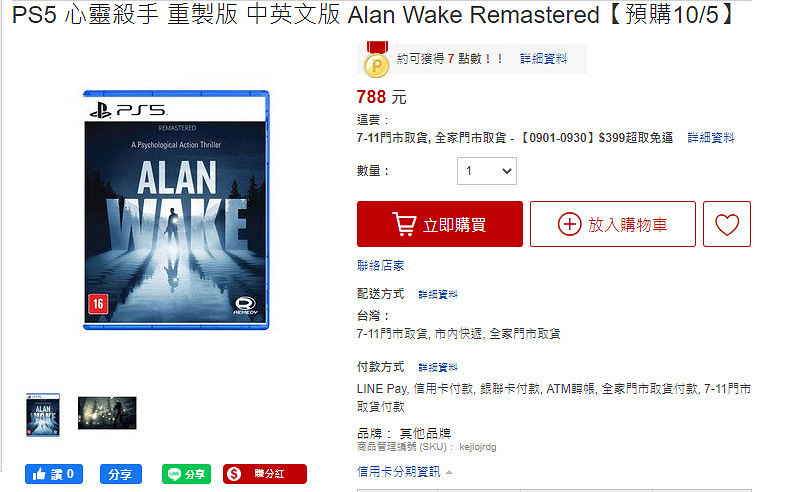Click the gold P points medal icon

click(x=376, y=60)
